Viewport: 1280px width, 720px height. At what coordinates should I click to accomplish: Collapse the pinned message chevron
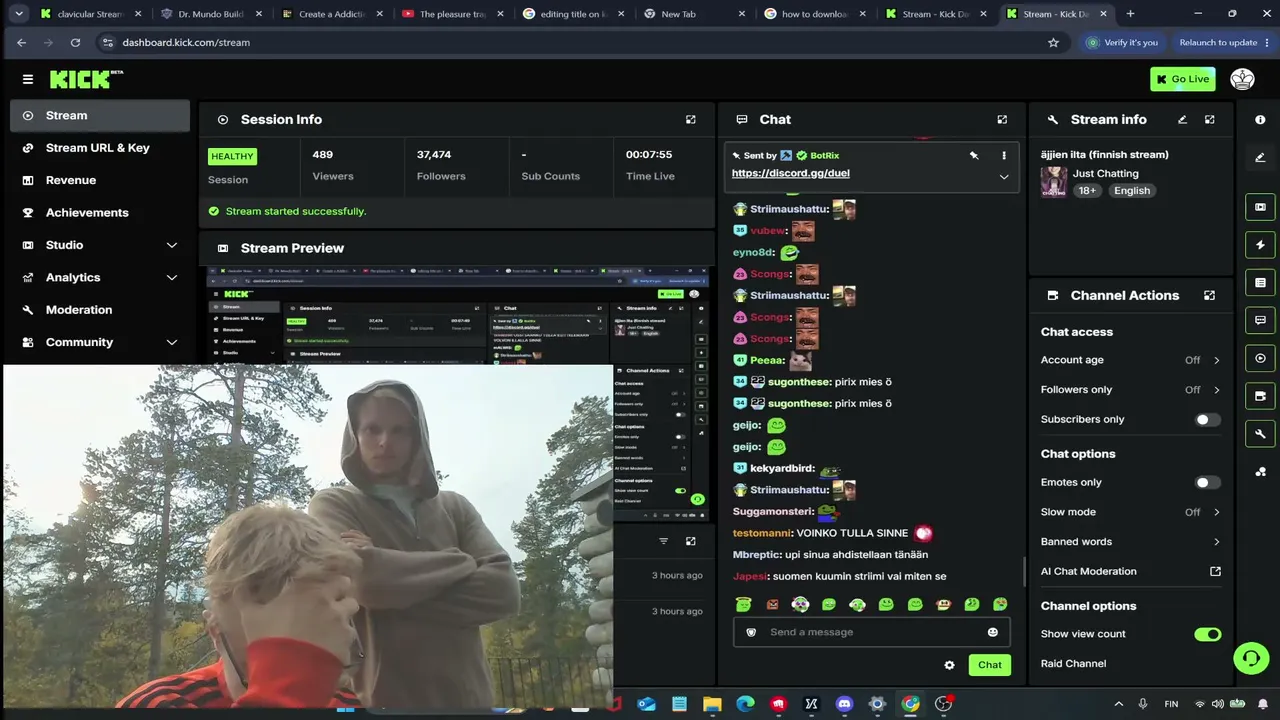1004,177
